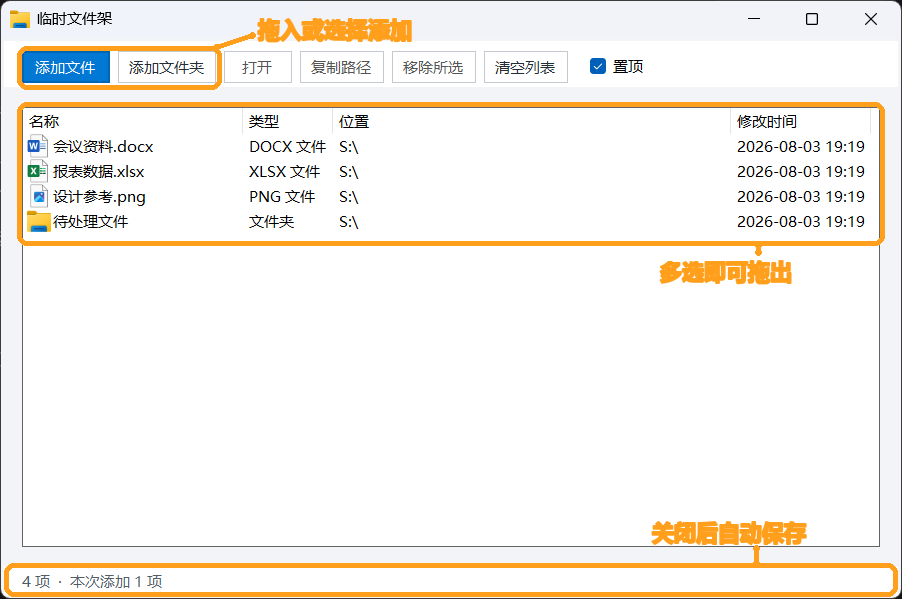Sort by the 类型 column header
This screenshot has width=902, height=599.
(x=288, y=121)
